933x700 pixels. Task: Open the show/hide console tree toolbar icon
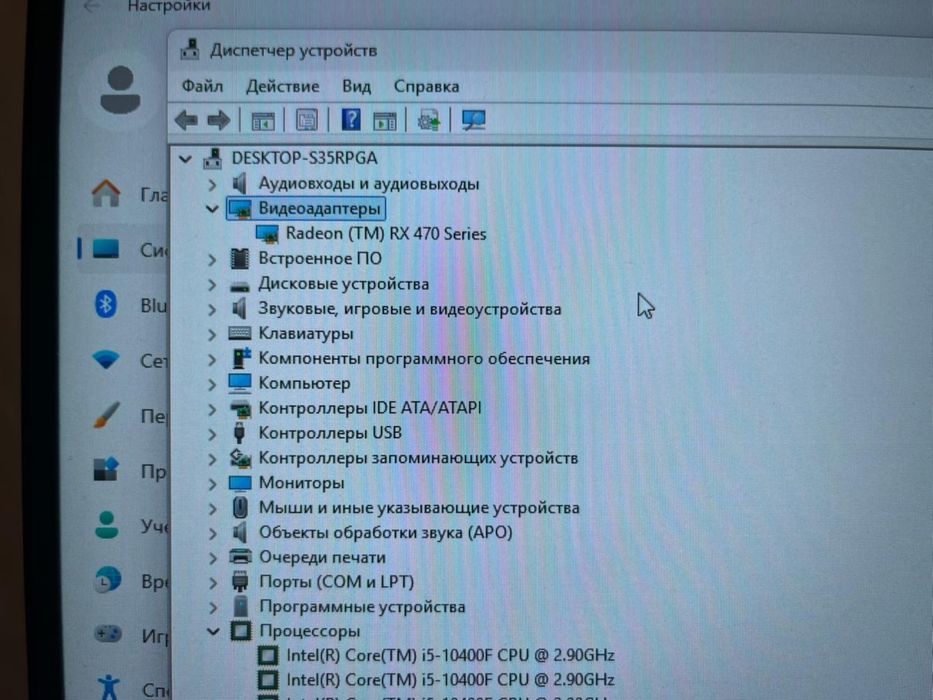point(262,121)
